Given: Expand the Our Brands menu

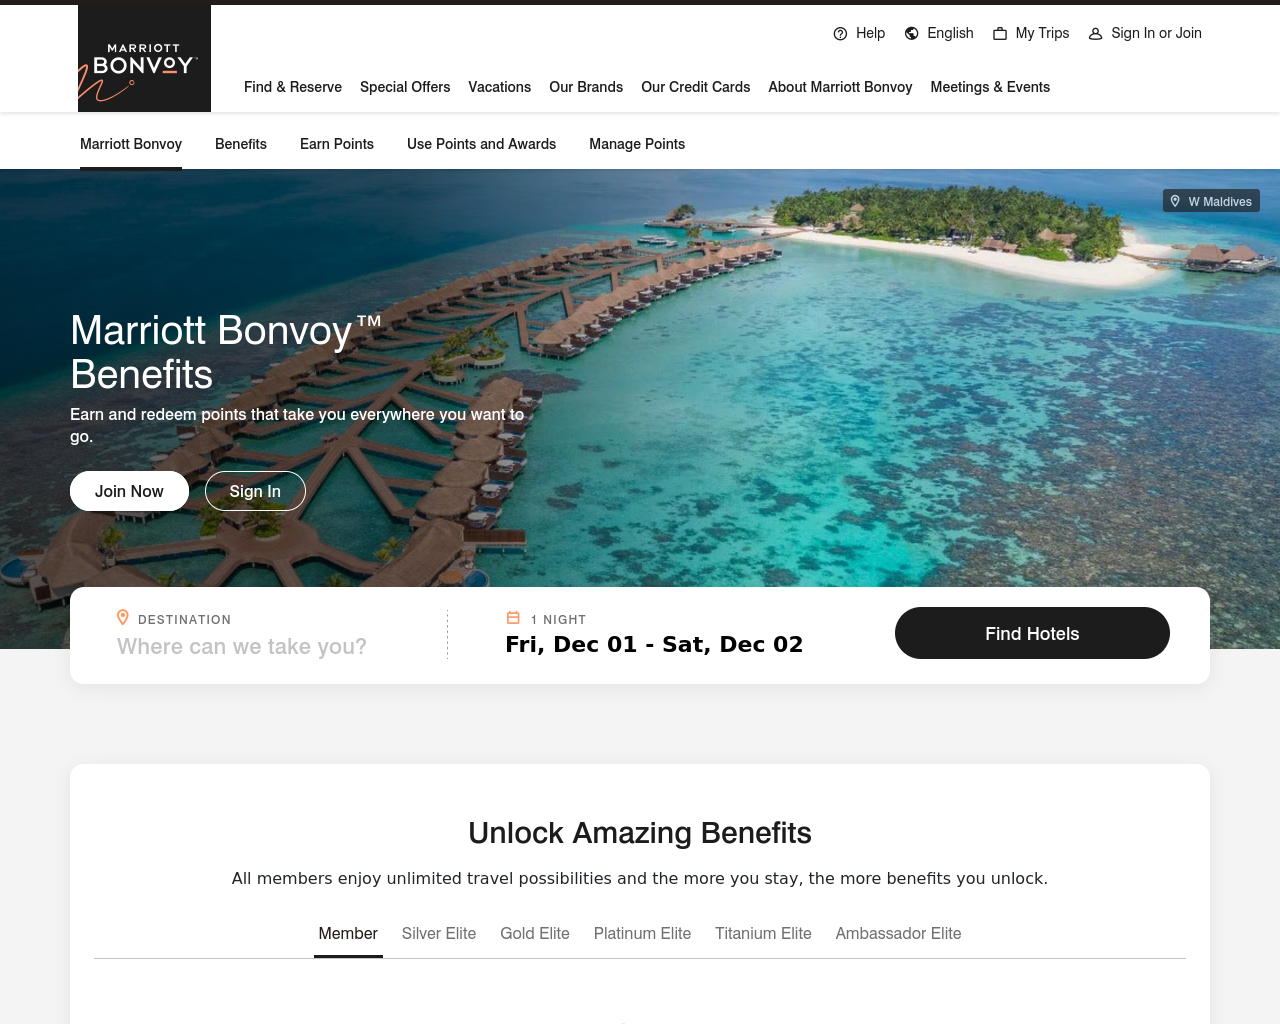Looking at the screenshot, I should (586, 87).
